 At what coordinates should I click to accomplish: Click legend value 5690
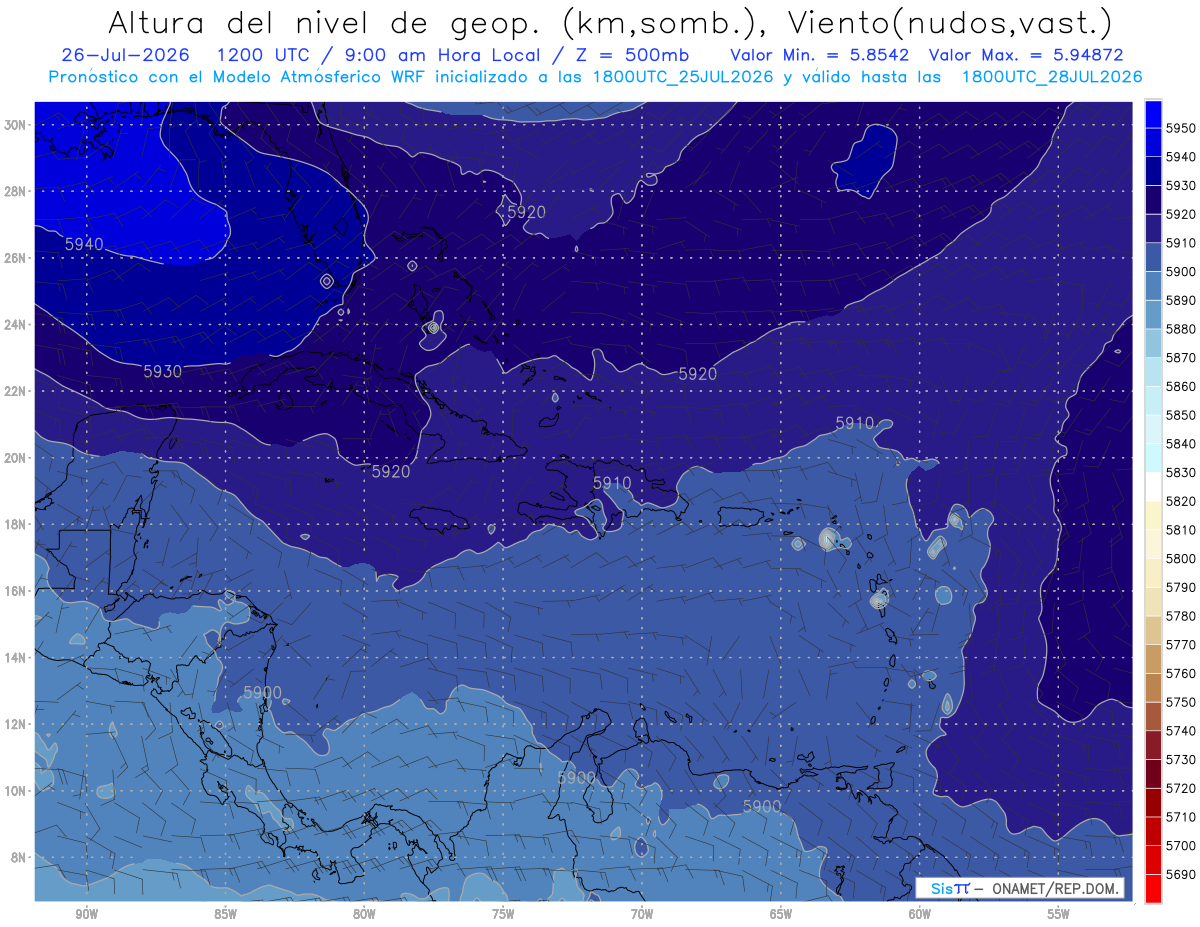pos(1180,874)
